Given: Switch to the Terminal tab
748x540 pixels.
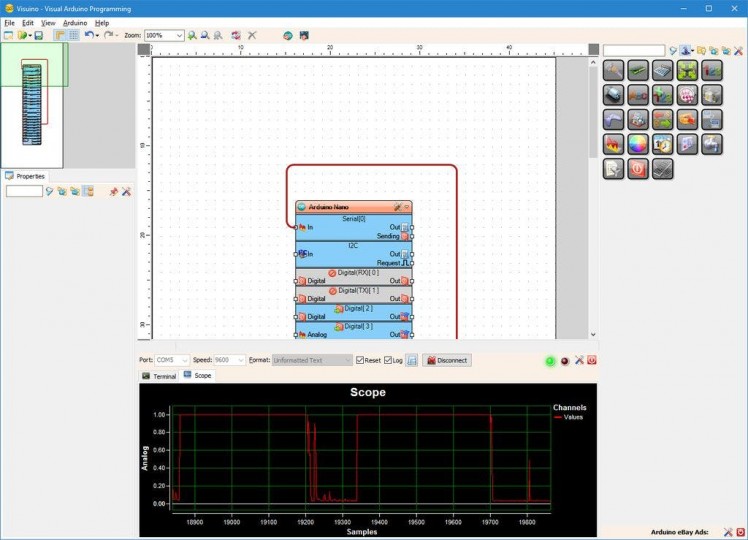Looking at the screenshot, I should (159, 376).
